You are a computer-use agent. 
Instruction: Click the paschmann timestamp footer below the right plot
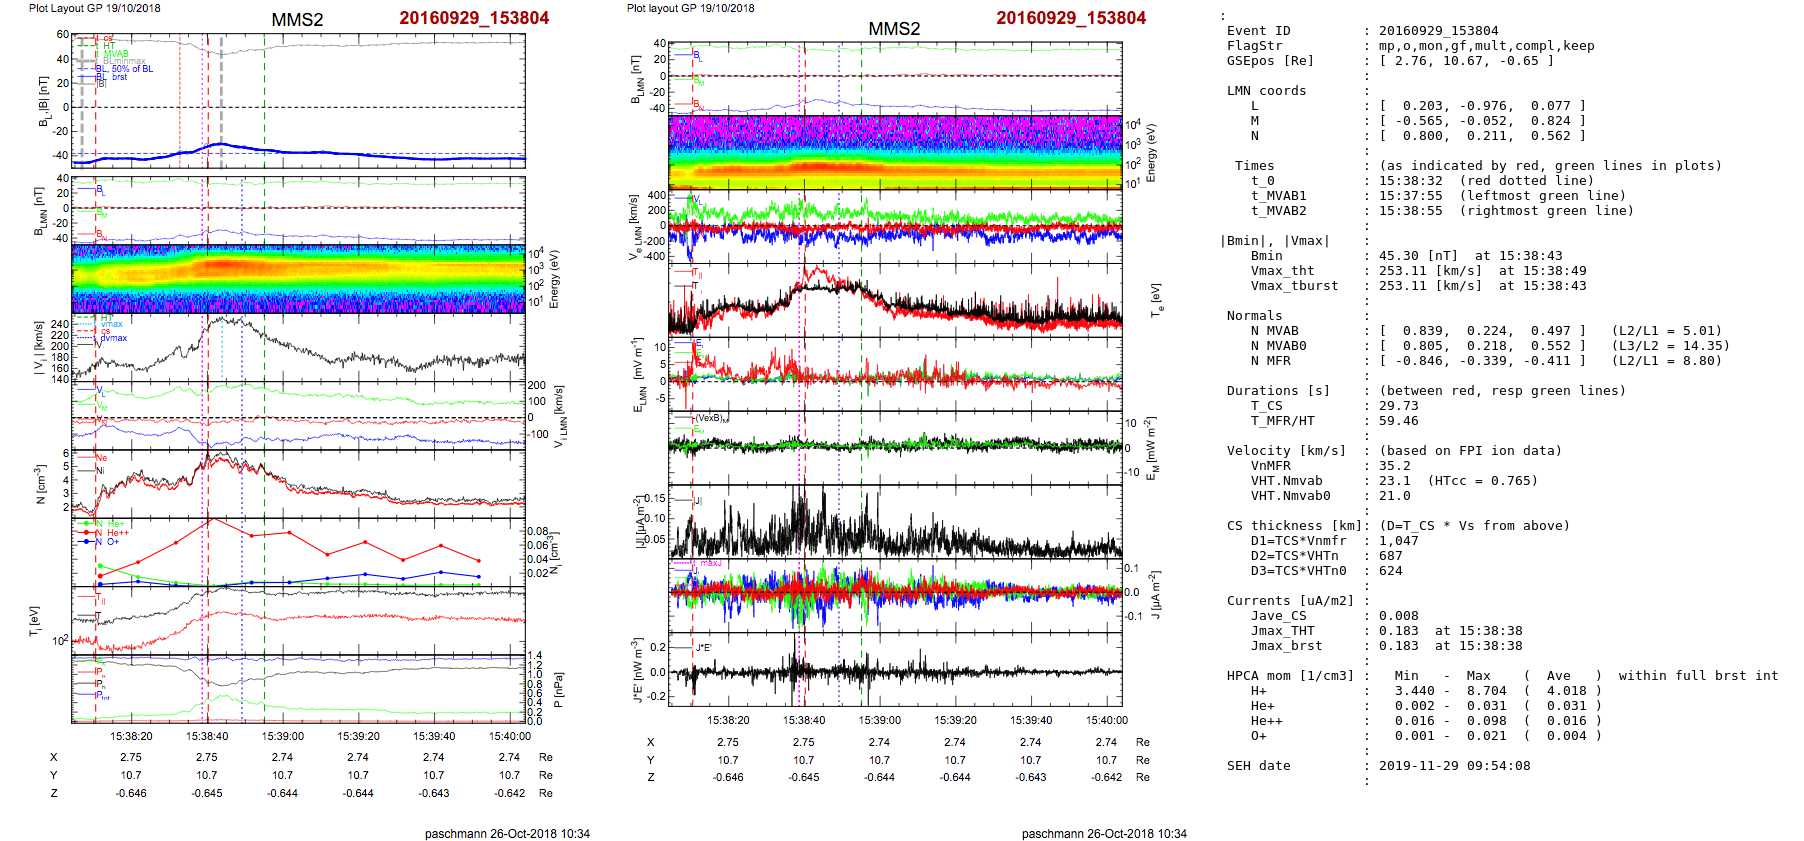tap(1104, 833)
